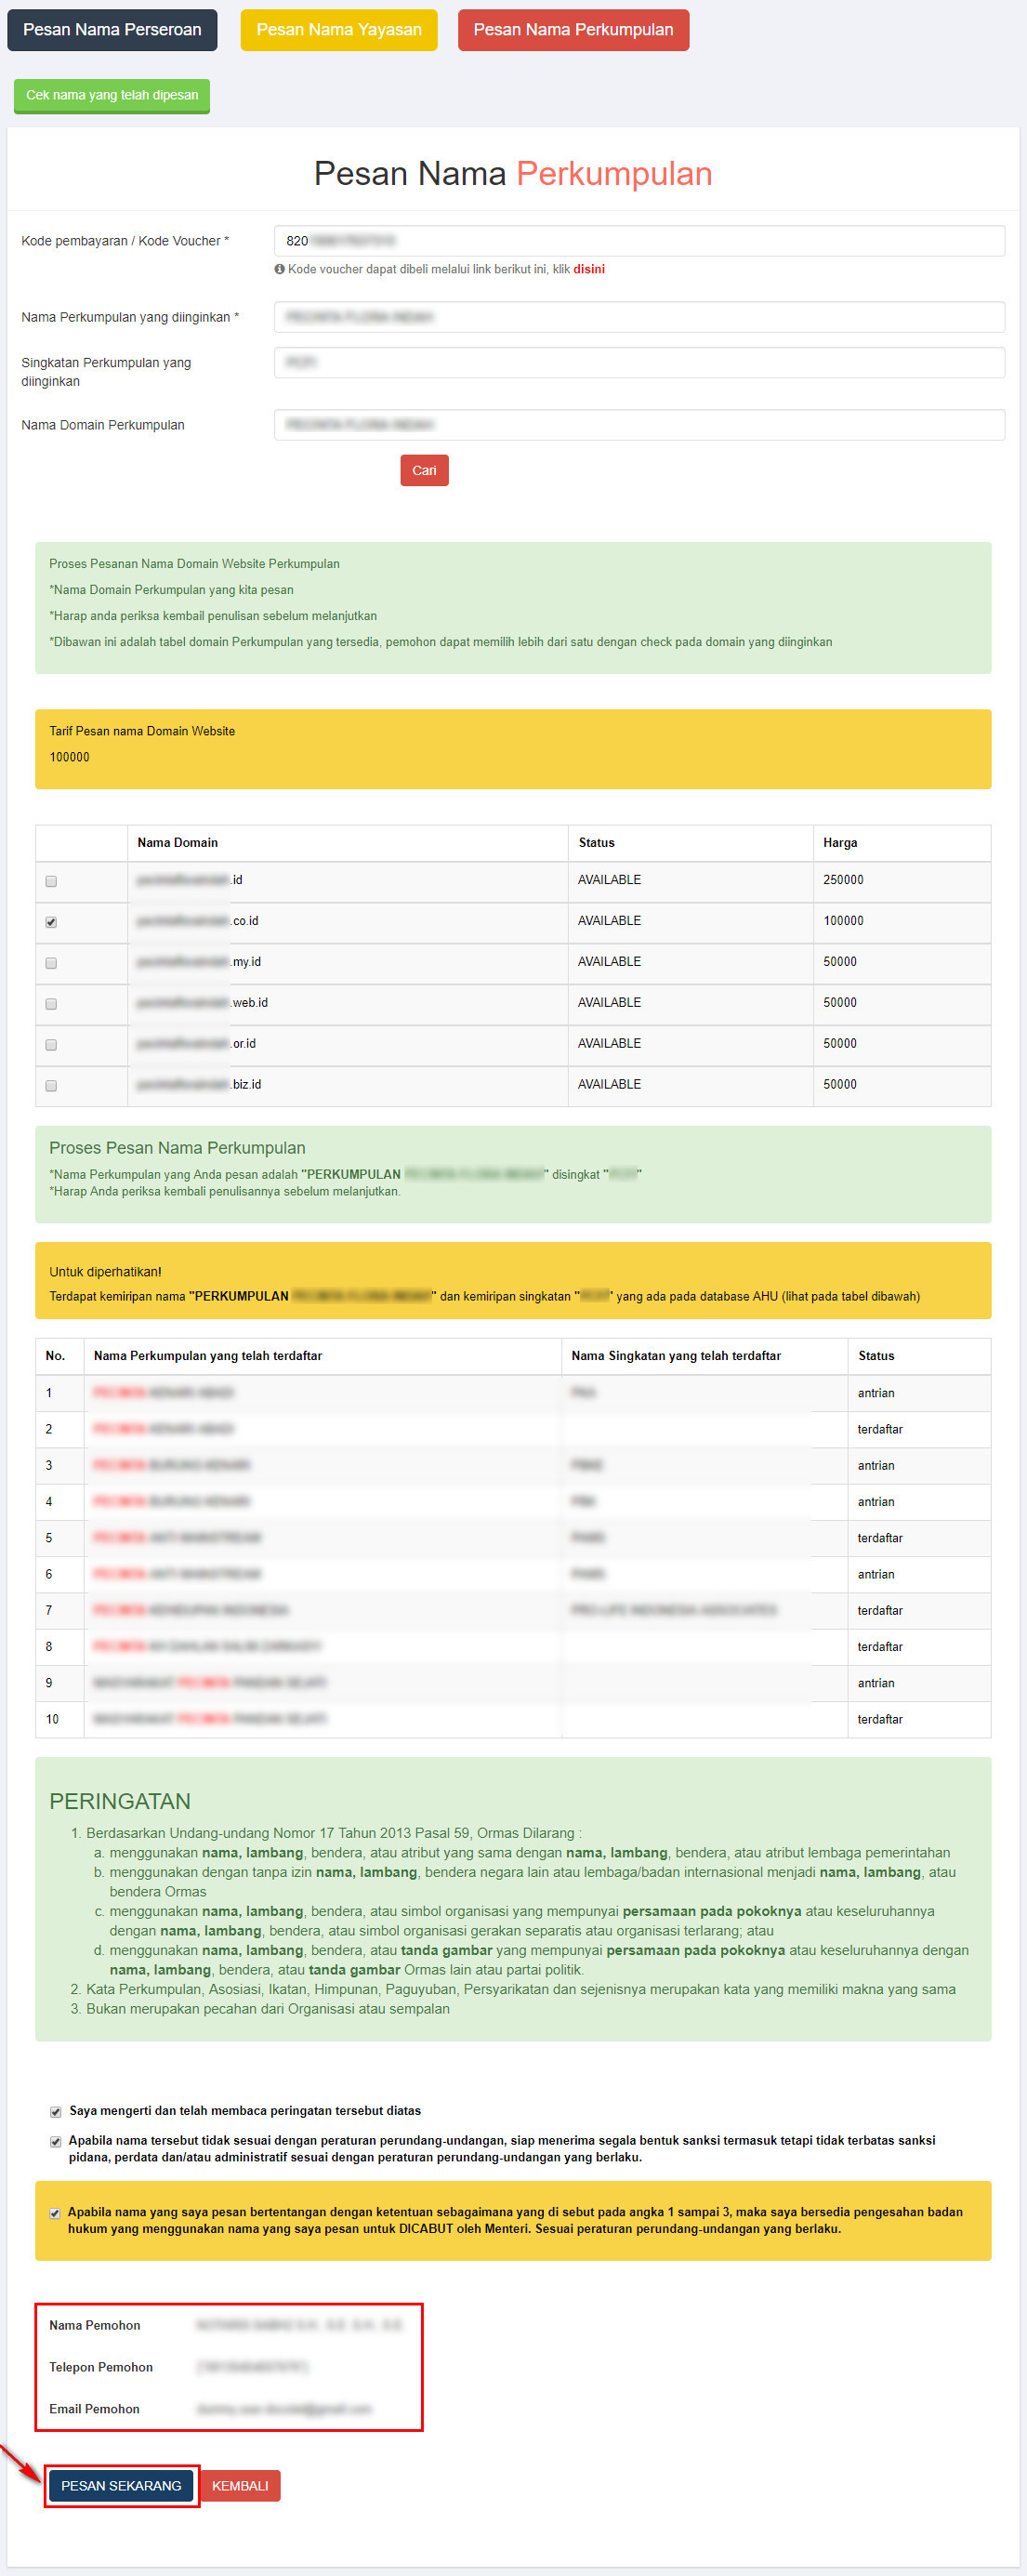Click the Kode pembayaran voucher input field
Image resolution: width=1027 pixels, height=2576 pixels.
(x=638, y=241)
